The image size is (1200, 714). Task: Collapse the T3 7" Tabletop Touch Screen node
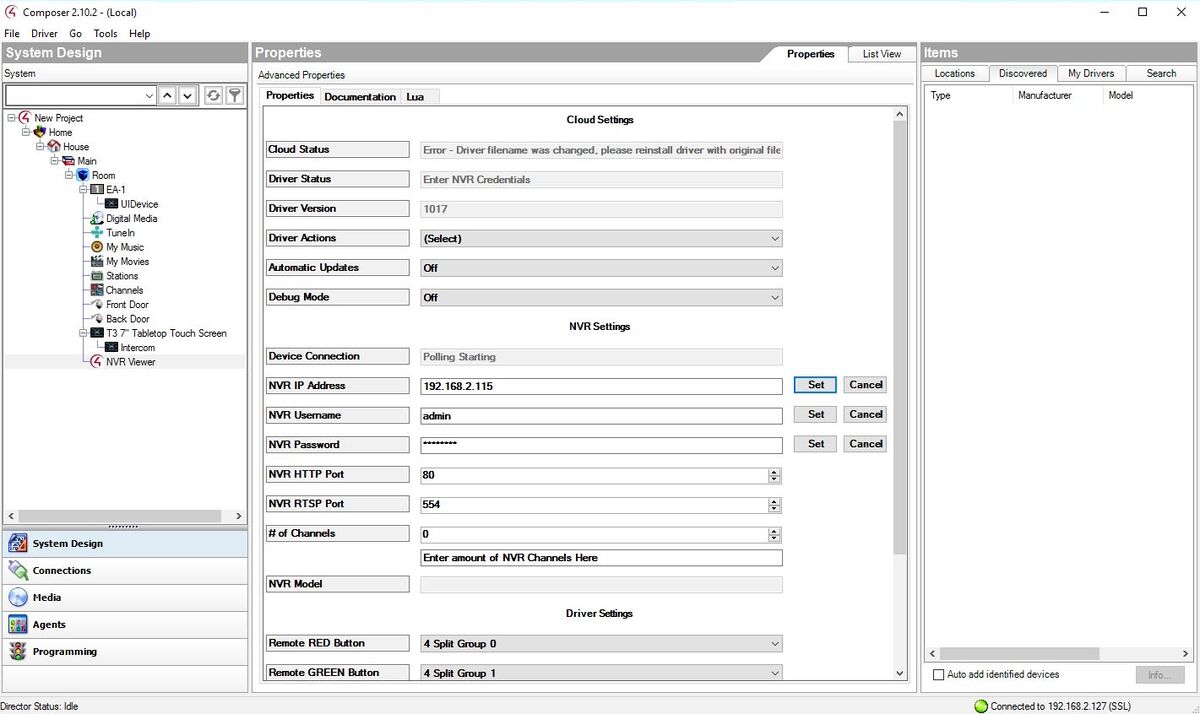pos(84,334)
